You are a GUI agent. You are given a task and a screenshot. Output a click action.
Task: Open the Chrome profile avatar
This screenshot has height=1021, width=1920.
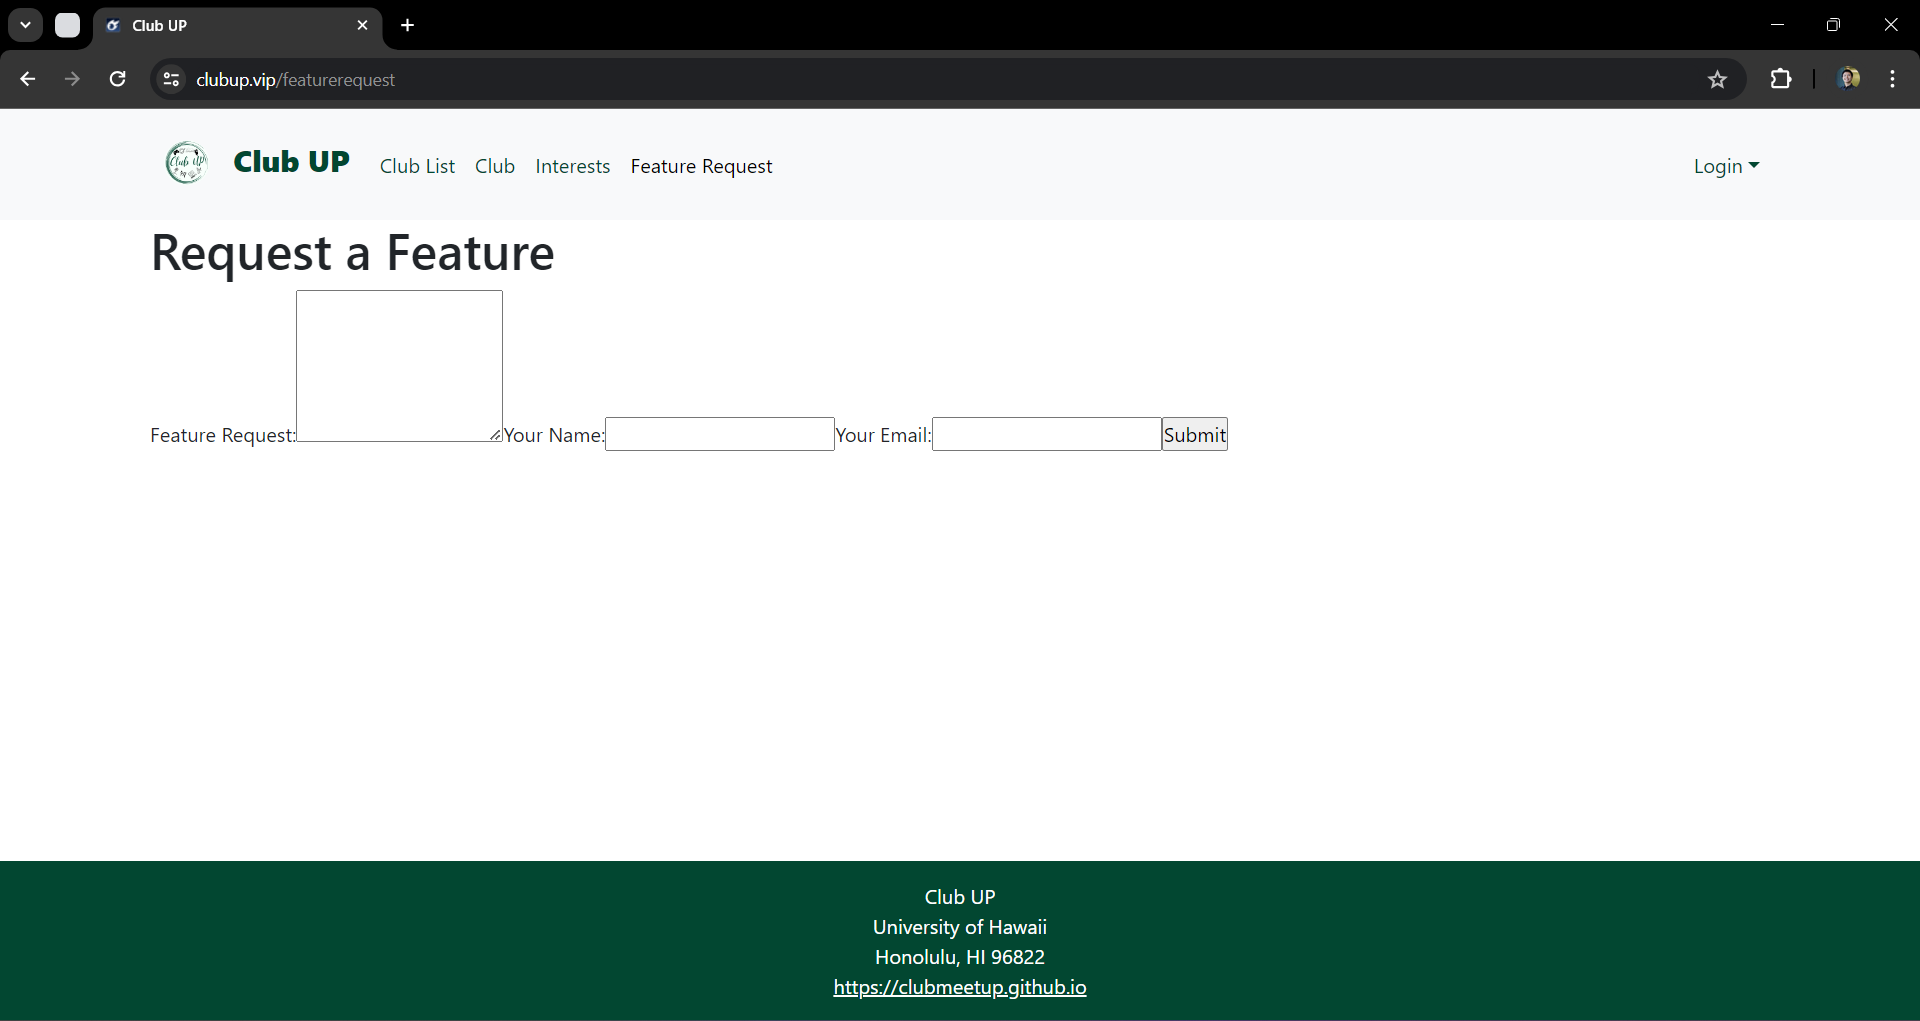point(1848,79)
